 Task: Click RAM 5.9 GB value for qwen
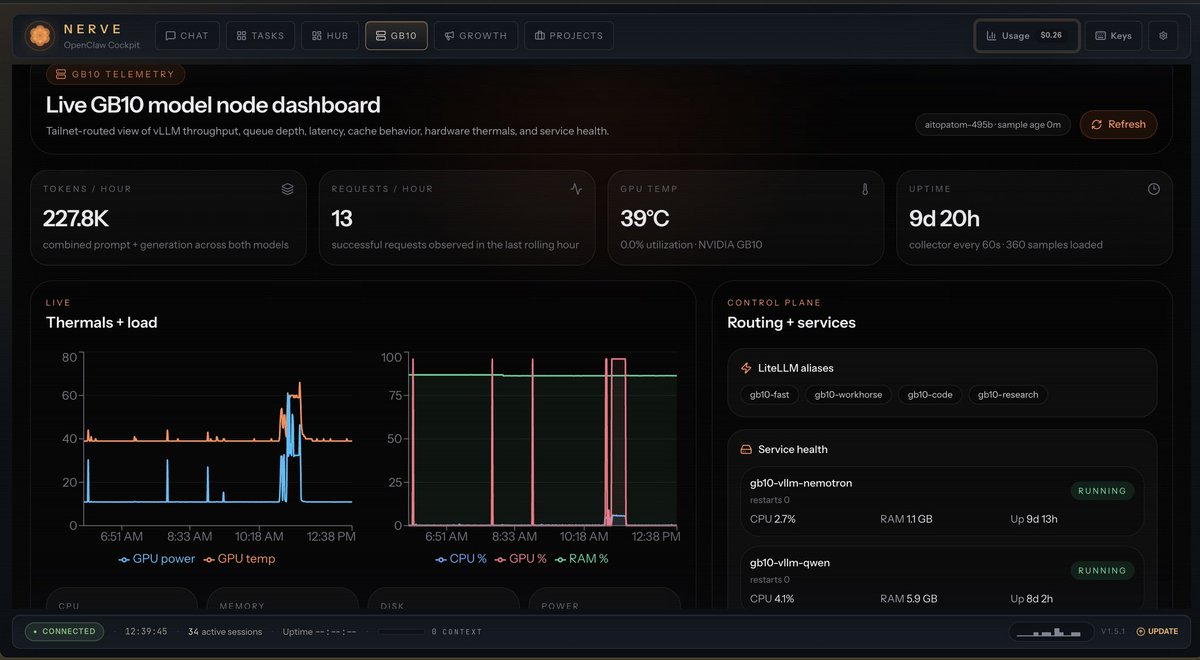click(x=909, y=599)
